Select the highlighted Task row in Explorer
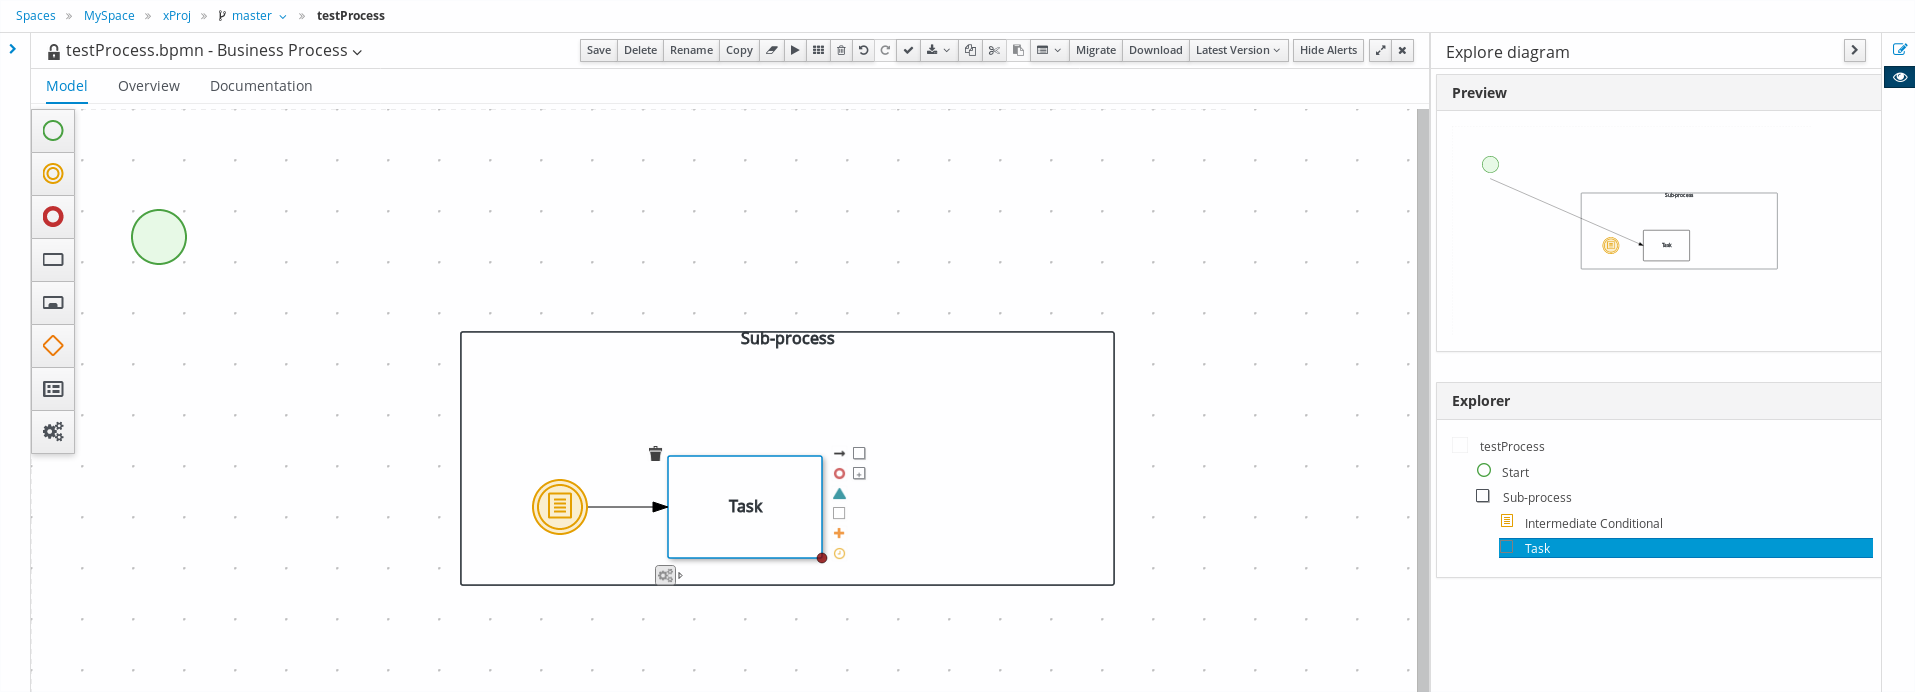1915x692 pixels. [1685, 548]
